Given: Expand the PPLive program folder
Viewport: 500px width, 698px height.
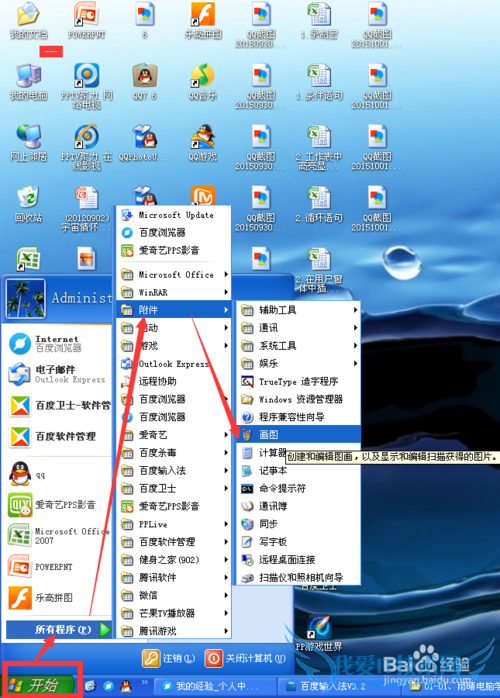Looking at the screenshot, I should click(x=174, y=524).
